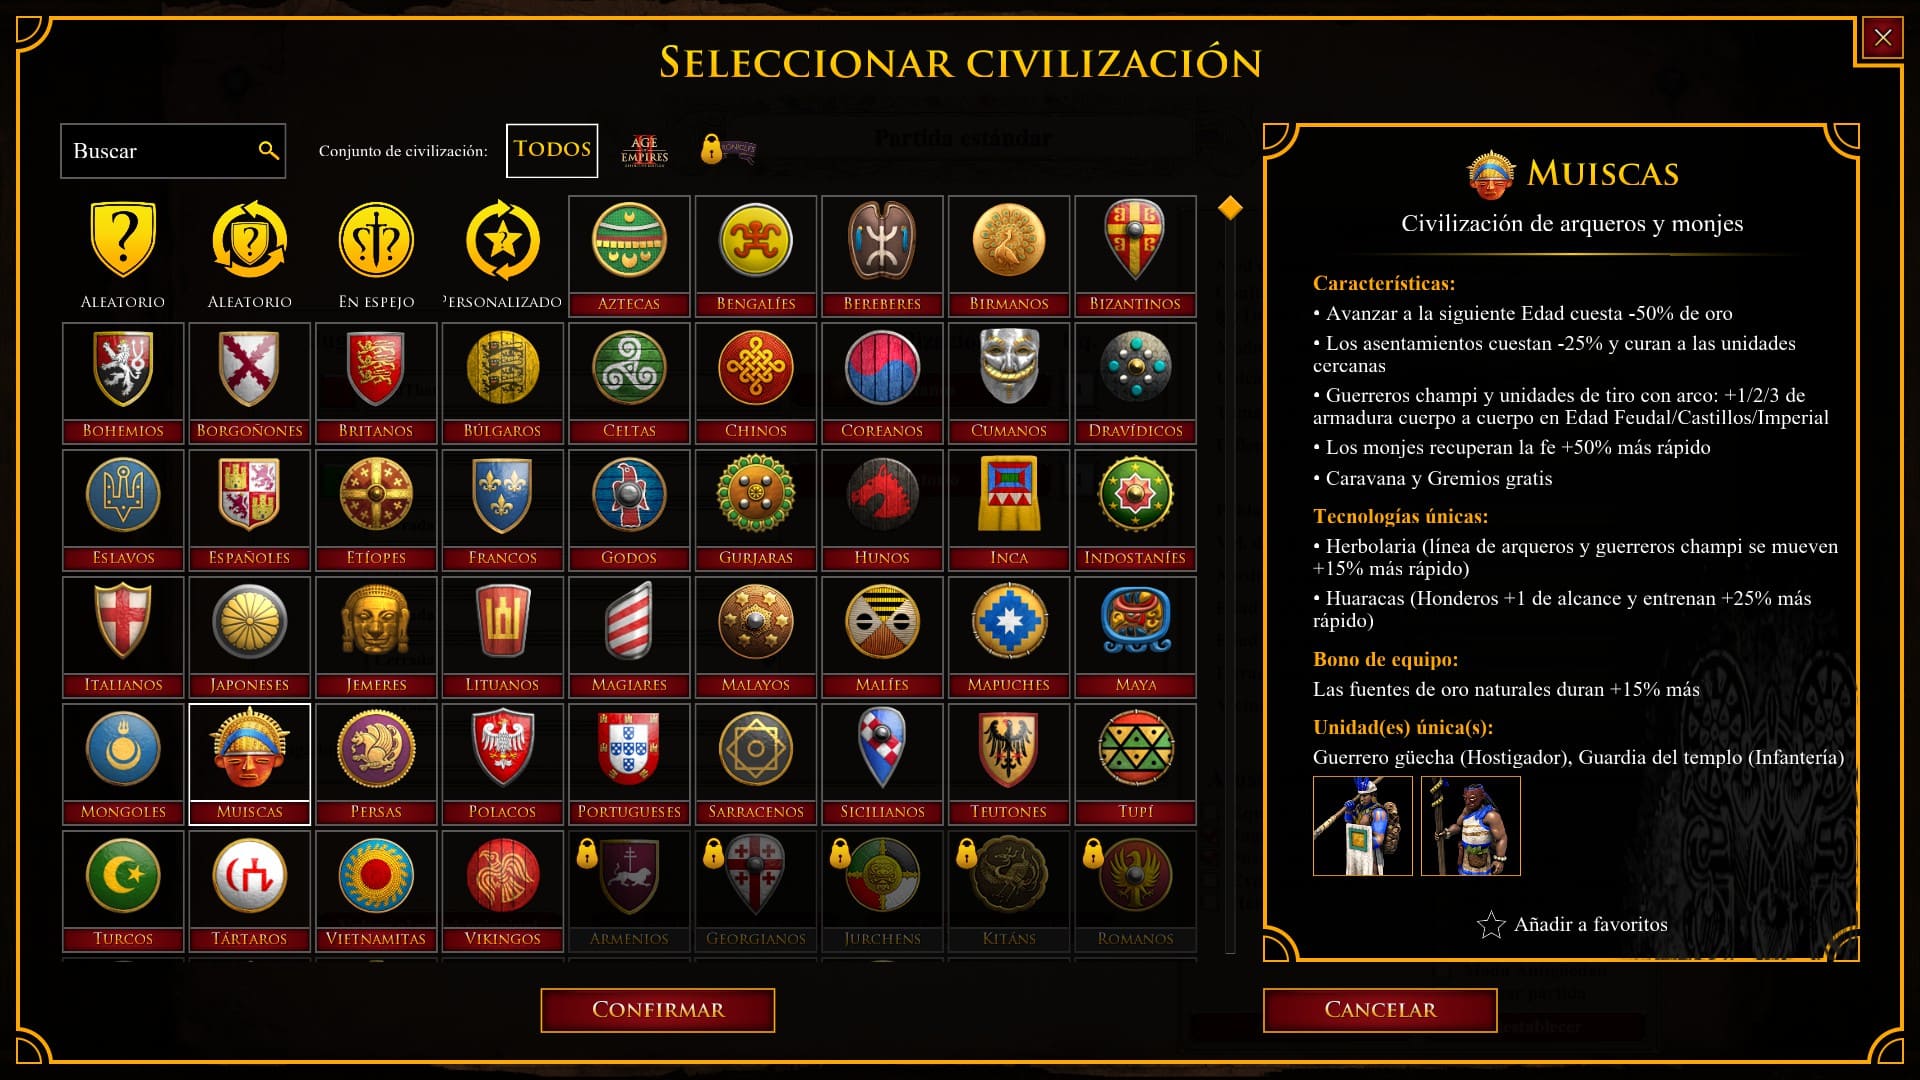
Task: Choose the Personalizado random option
Action: click(x=502, y=256)
